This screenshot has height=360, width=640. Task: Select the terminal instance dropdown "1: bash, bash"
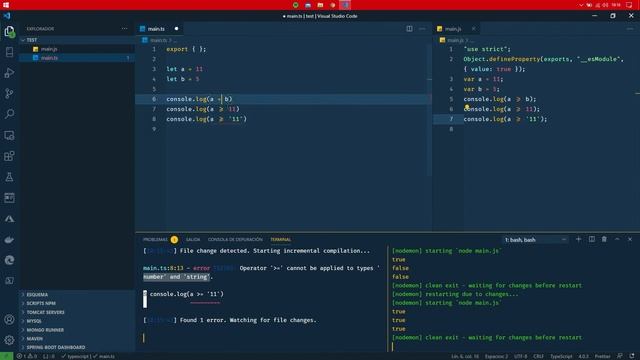pos(535,240)
